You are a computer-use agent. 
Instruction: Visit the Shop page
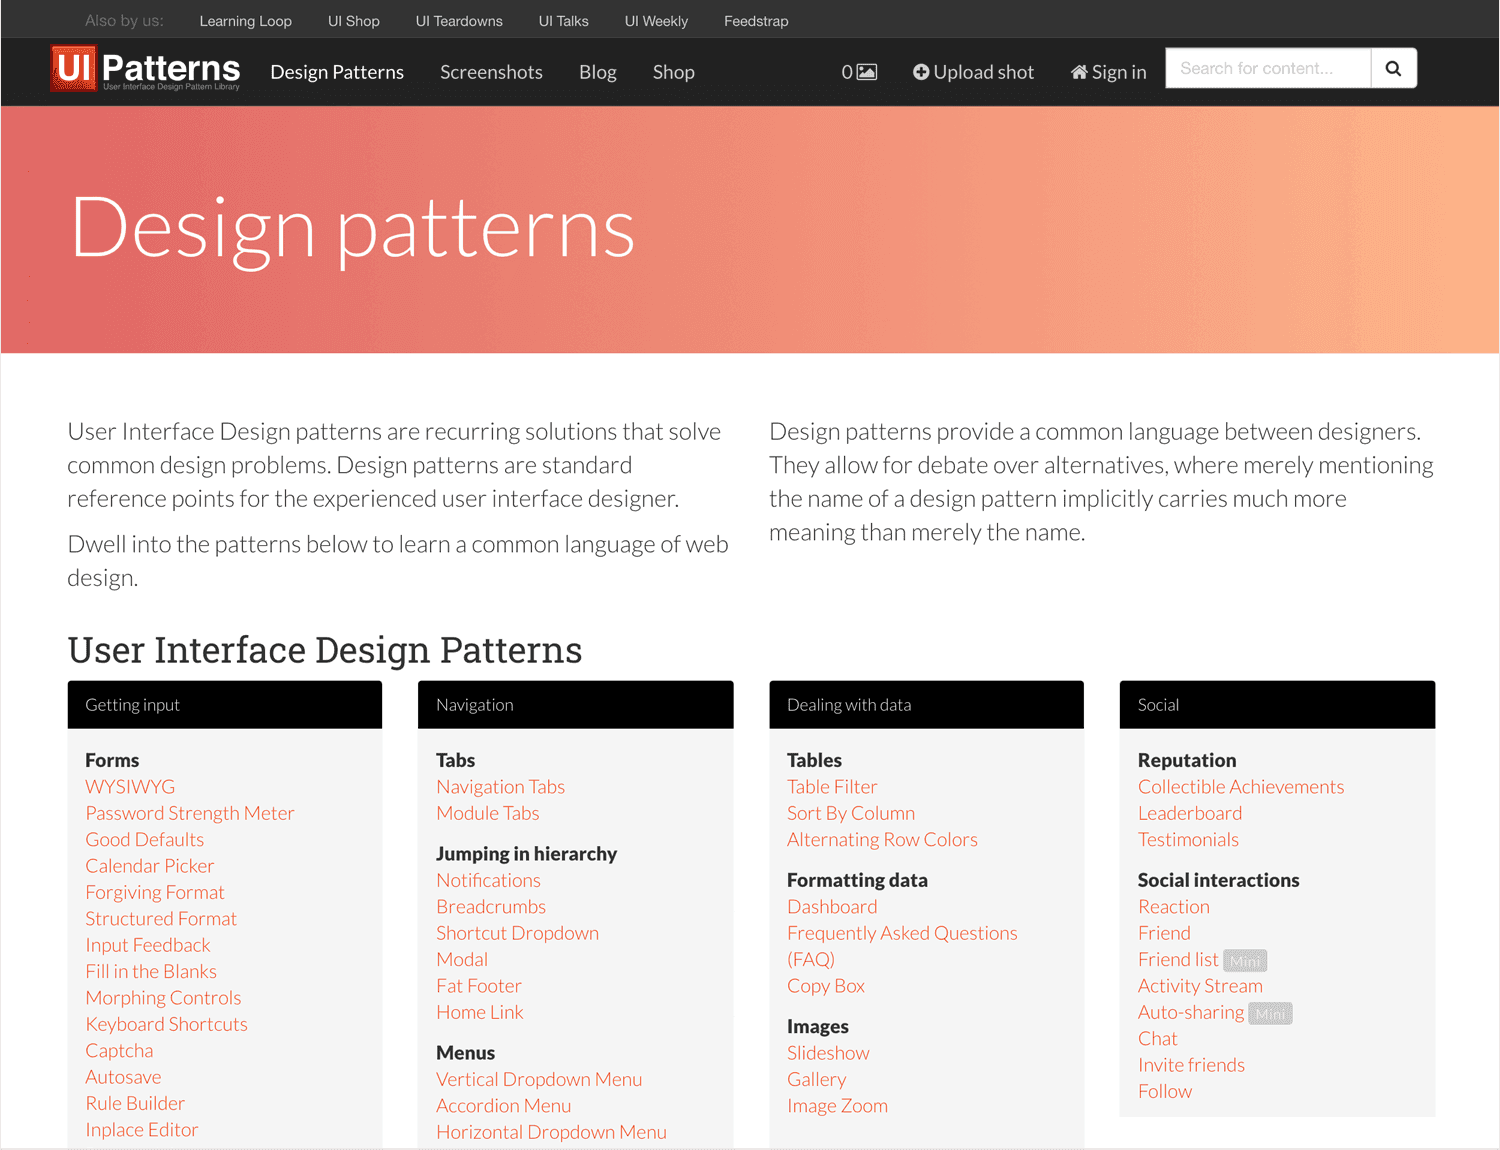coord(674,72)
